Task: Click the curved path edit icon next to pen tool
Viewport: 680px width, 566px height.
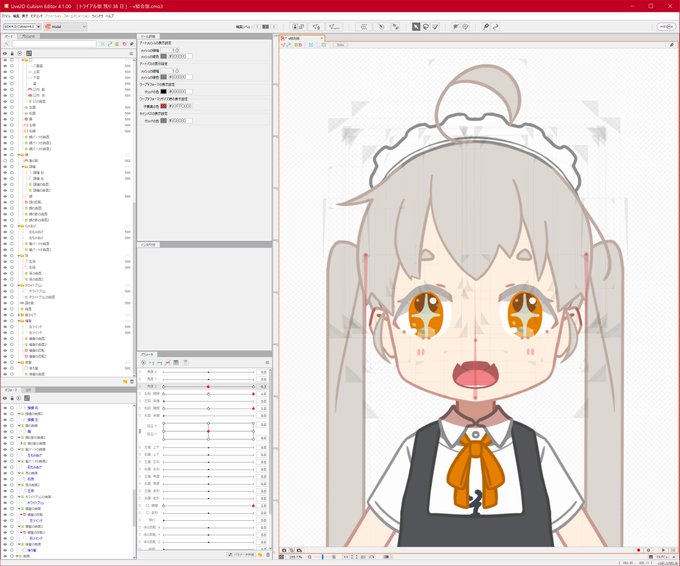Action: point(495,26)
